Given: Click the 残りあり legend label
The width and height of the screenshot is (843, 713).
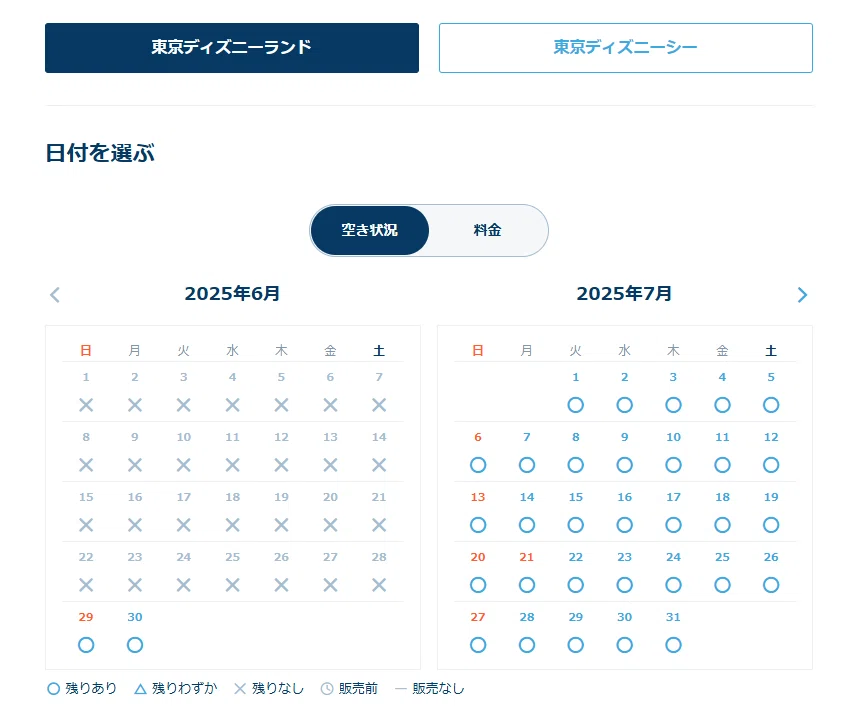Looking at the screenshot, I should tap(91, 688).
